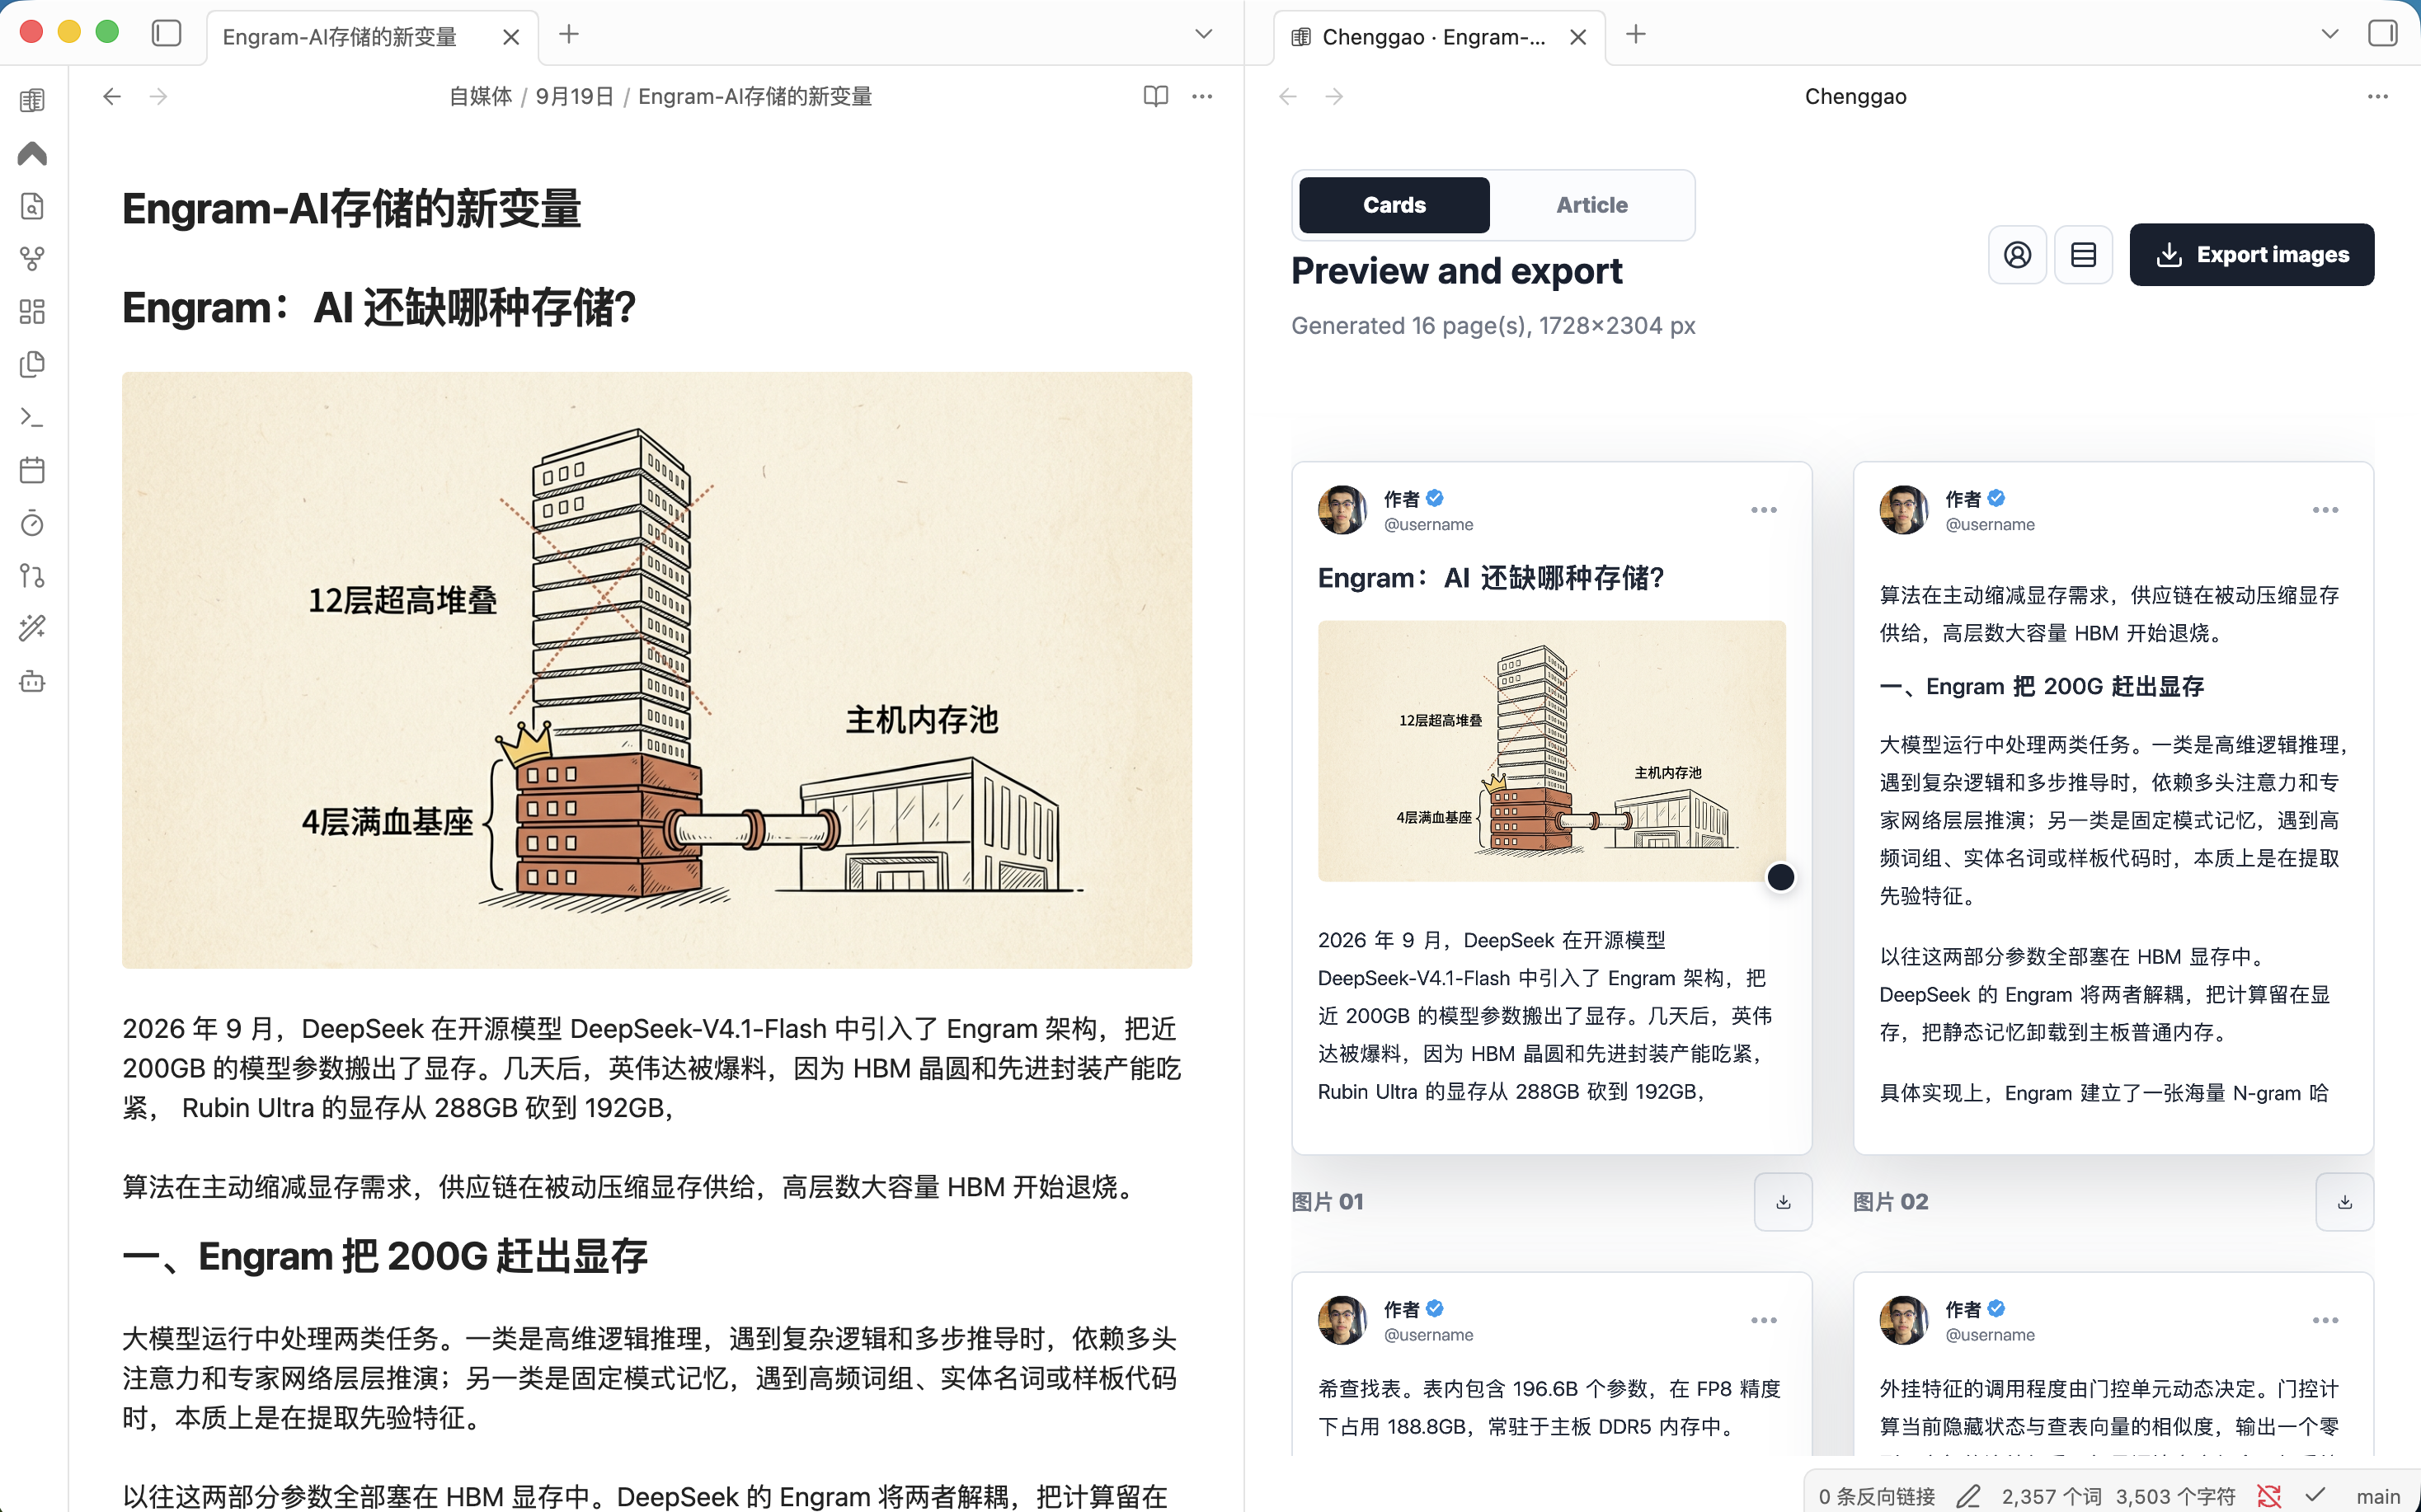Expand the right pane tab list chevron
Image resolution: width=2421 pixels, height=1512 pixels.
tap(2330, 34)
